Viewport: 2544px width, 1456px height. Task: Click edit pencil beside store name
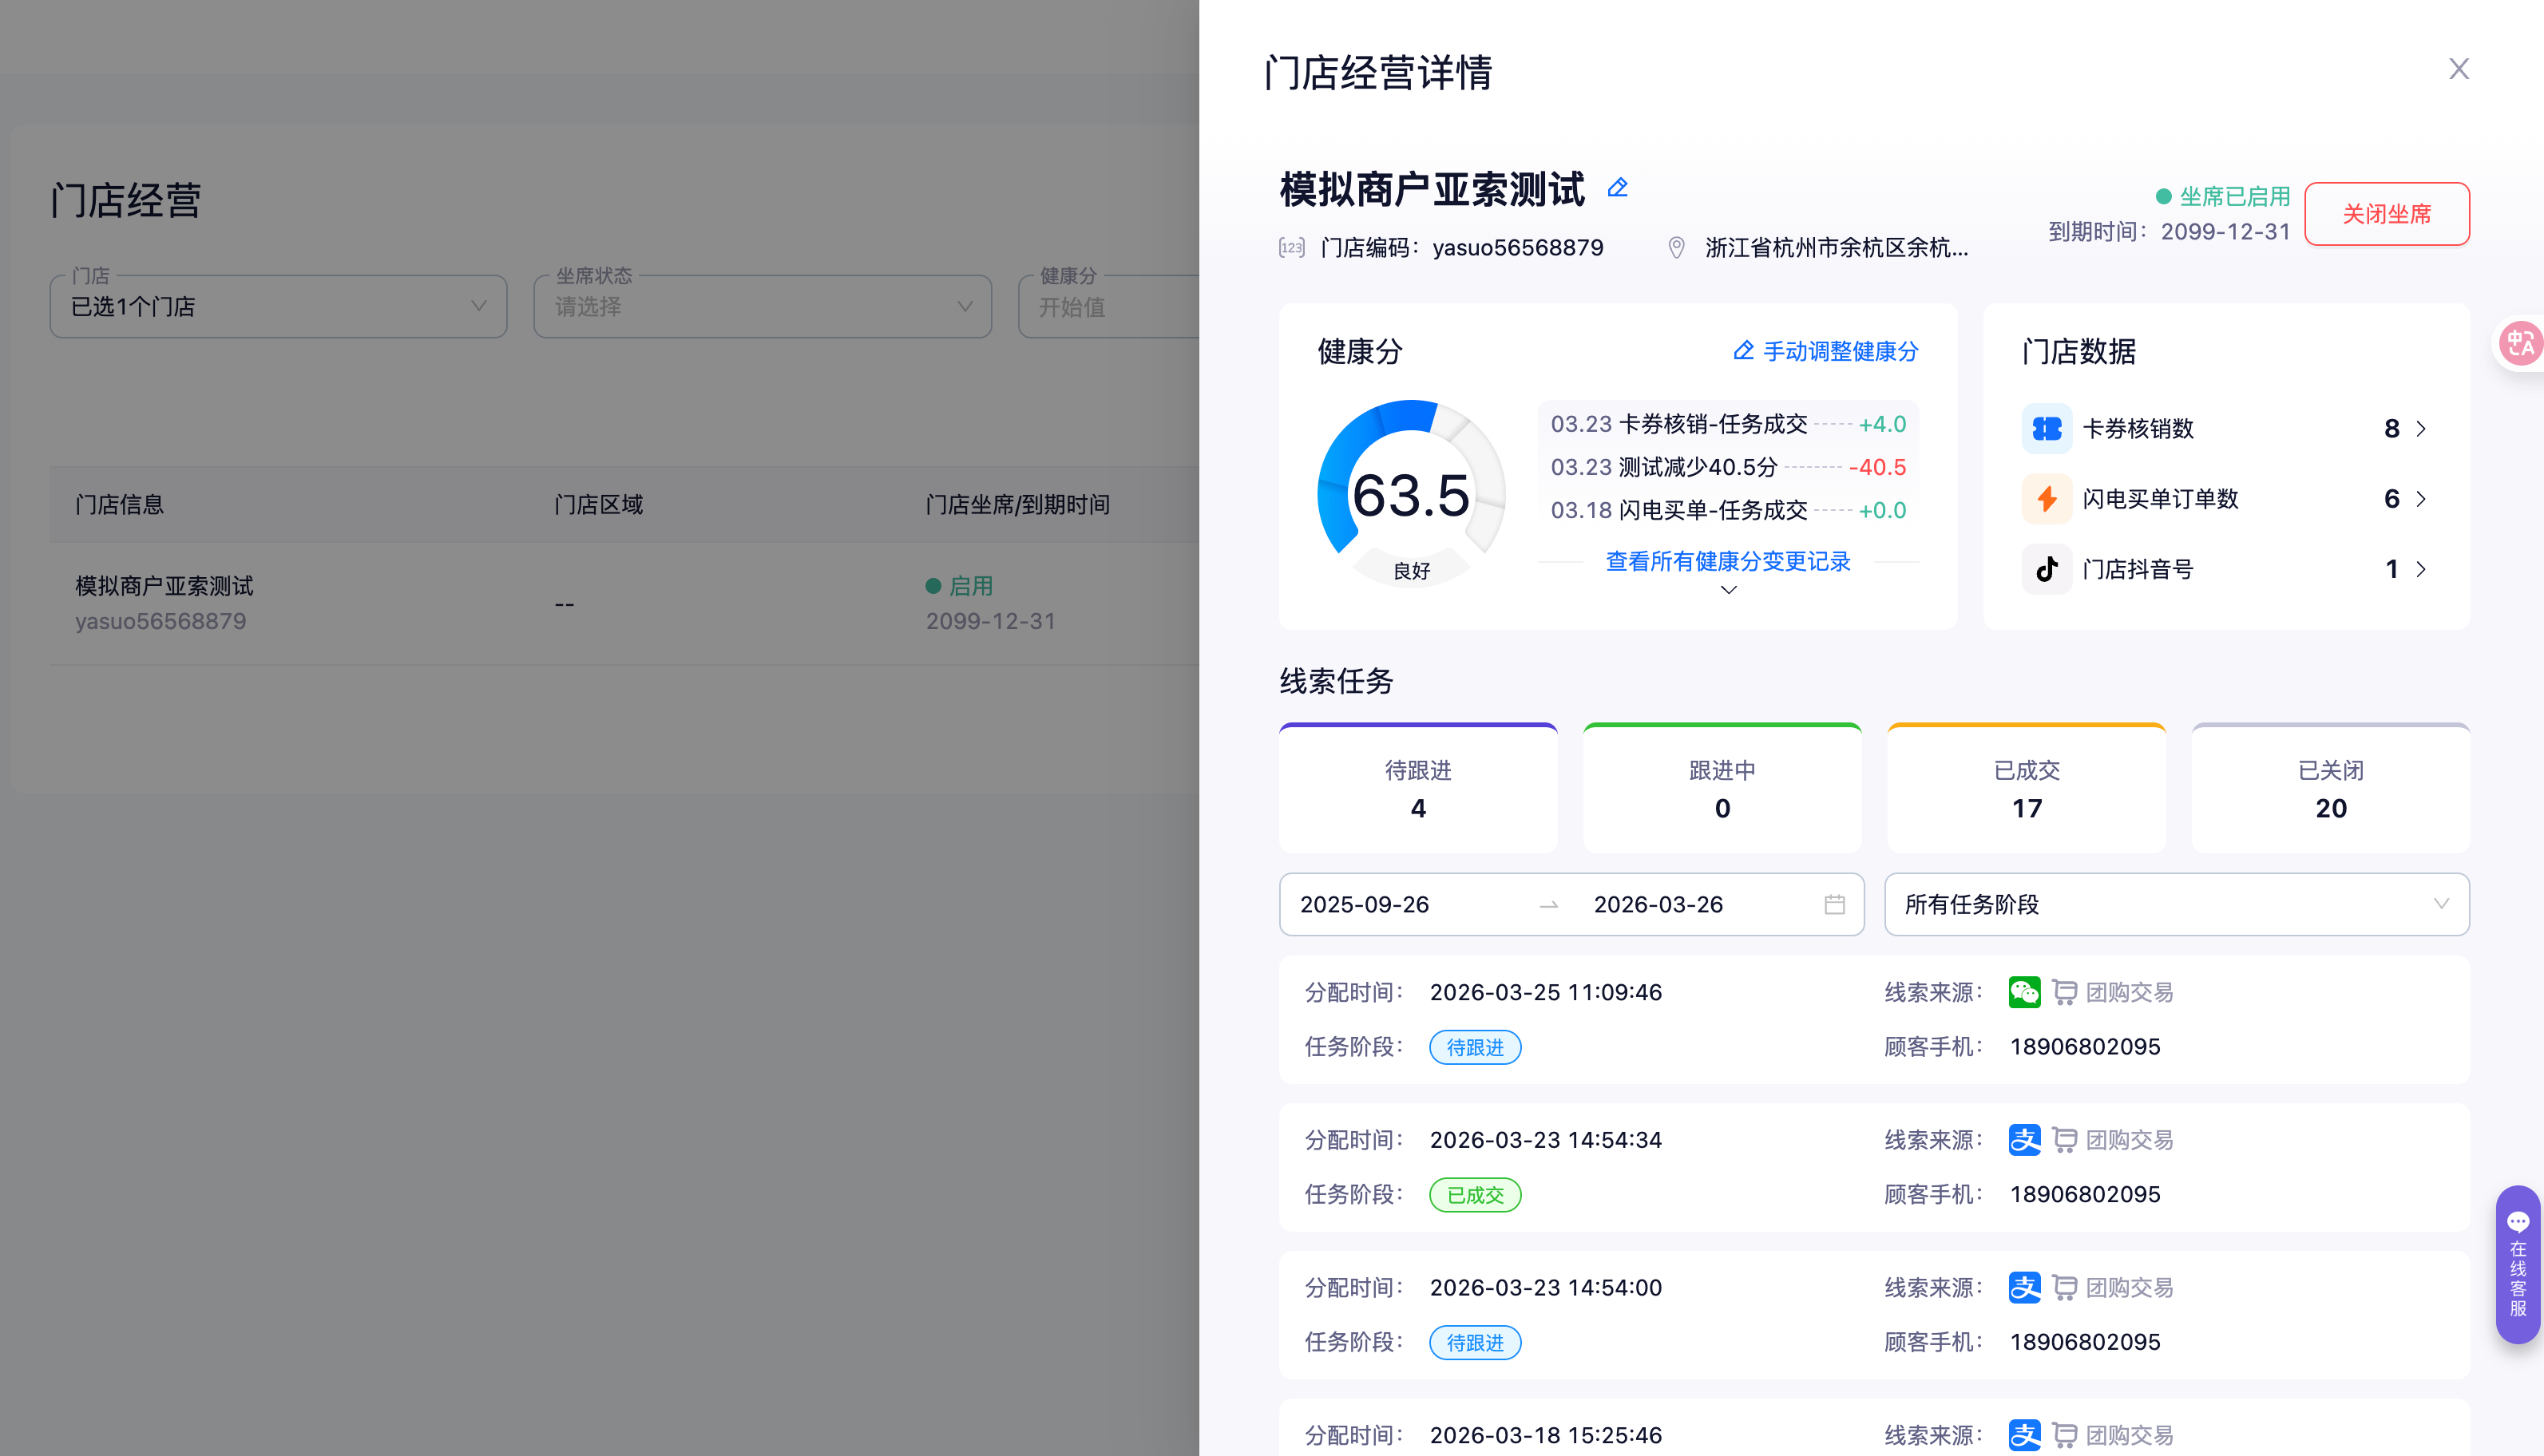[x=1617, y=188]
